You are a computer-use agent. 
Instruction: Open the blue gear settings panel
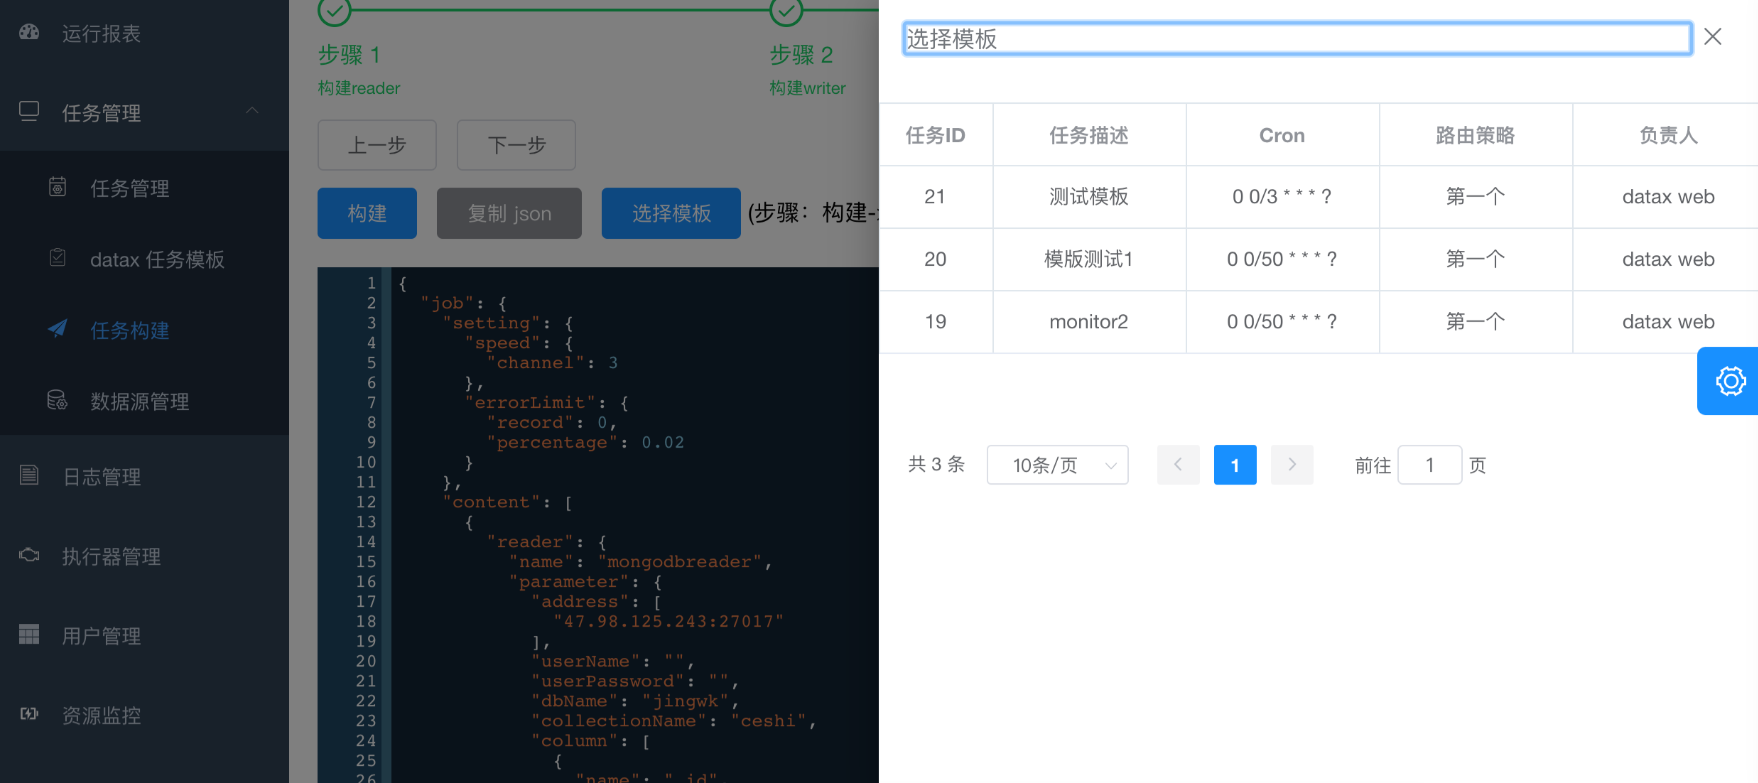coord(1729,381)
